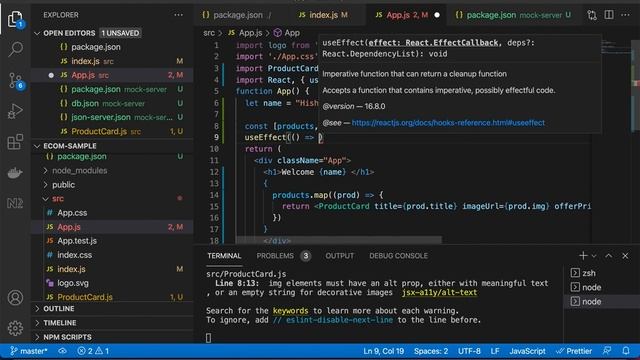Open the N2 extension icon in activity bar

(x=15, y=203)
